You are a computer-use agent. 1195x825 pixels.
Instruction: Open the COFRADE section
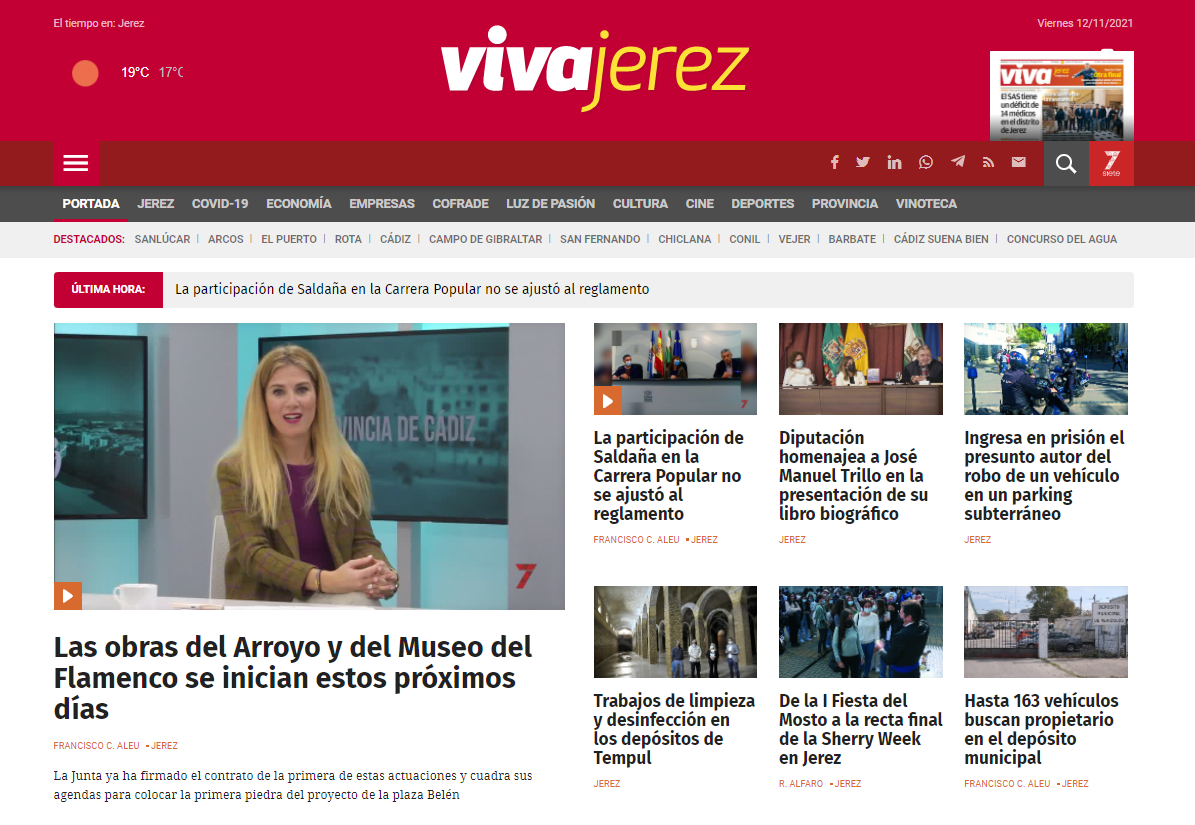tap(460, 203)
